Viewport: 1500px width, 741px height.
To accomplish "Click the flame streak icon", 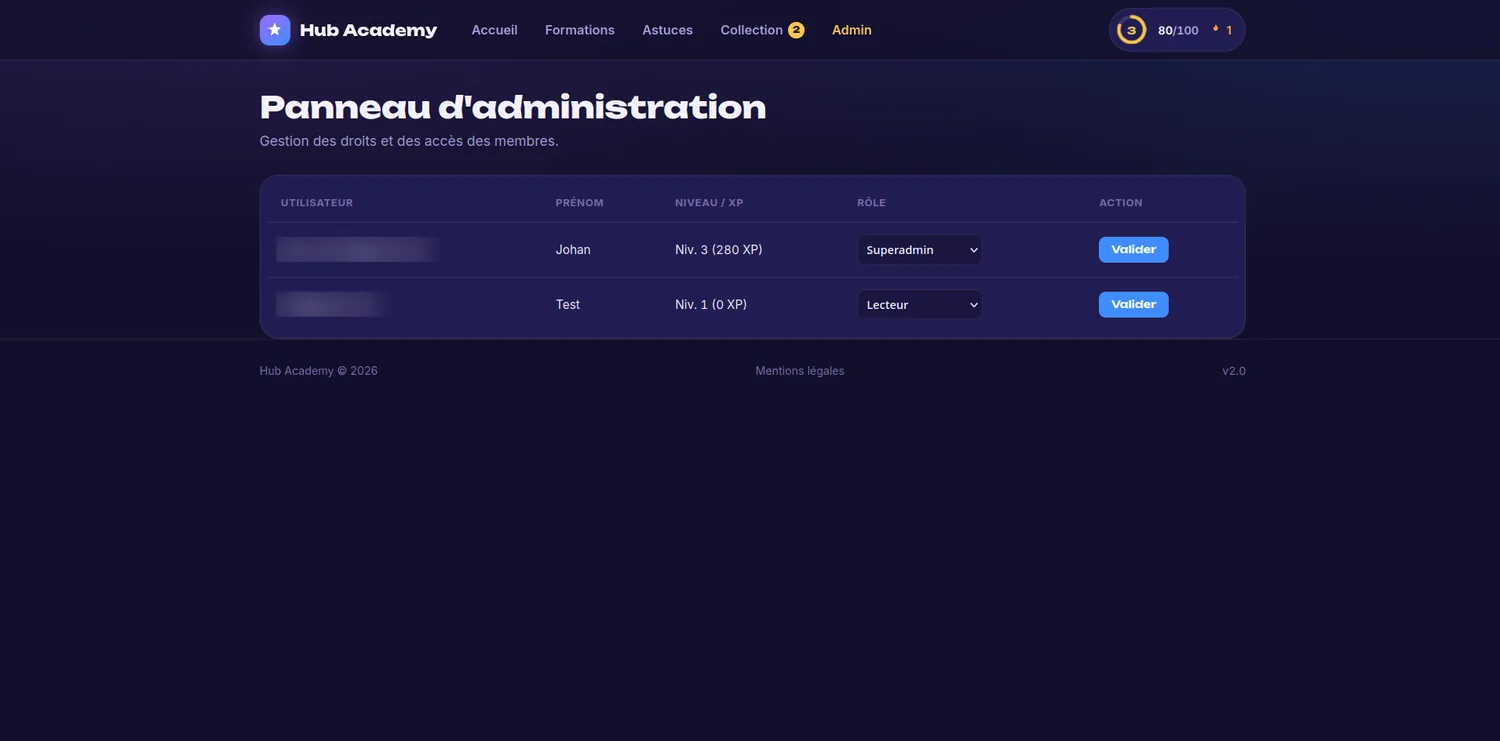I will (1216, 30).
